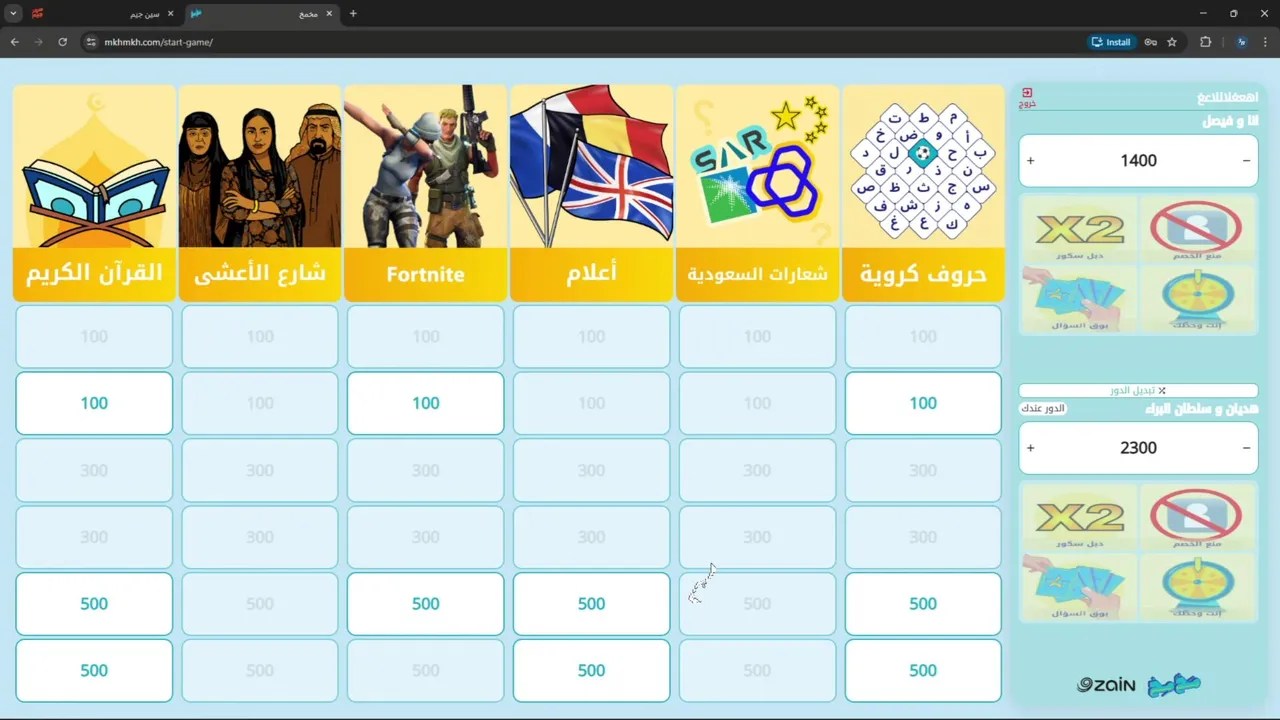Viewport: 1280px width, 720px height.
Task: Open the حروف كروية category card
Action: (923, 192)
